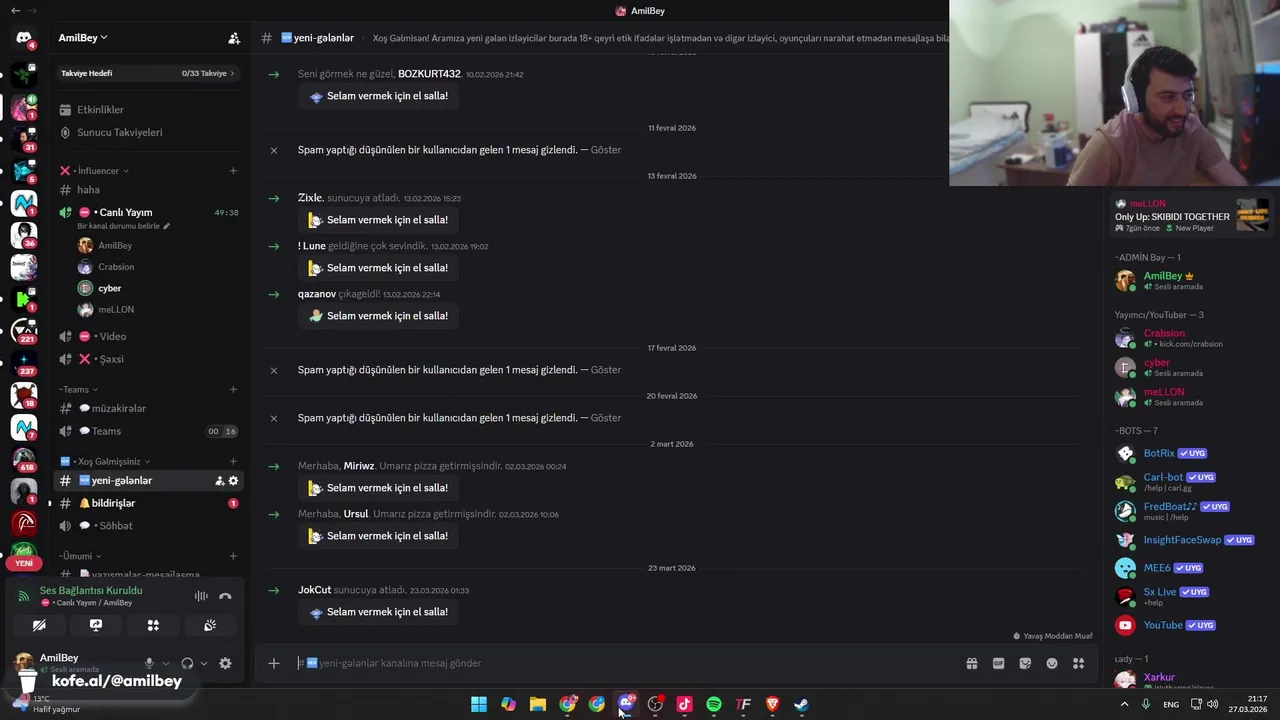Mute the microphone in user panel
The width and height of the screenshot is (1280, 720).
[x=149, y=663]
